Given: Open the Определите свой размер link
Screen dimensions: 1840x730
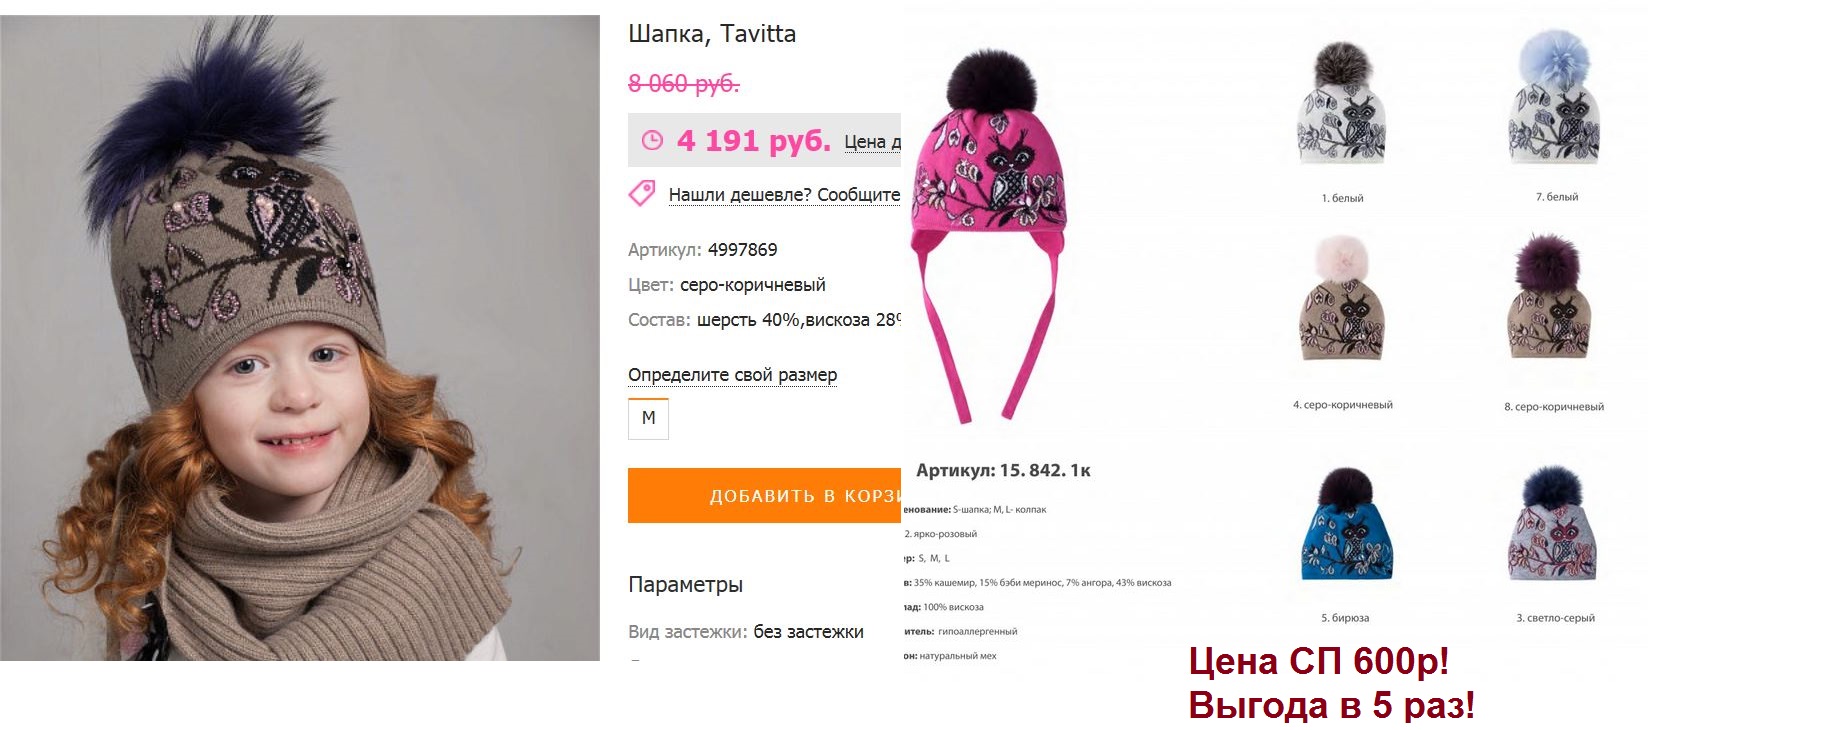Looking at the screenshot, I should click(732, 375).
